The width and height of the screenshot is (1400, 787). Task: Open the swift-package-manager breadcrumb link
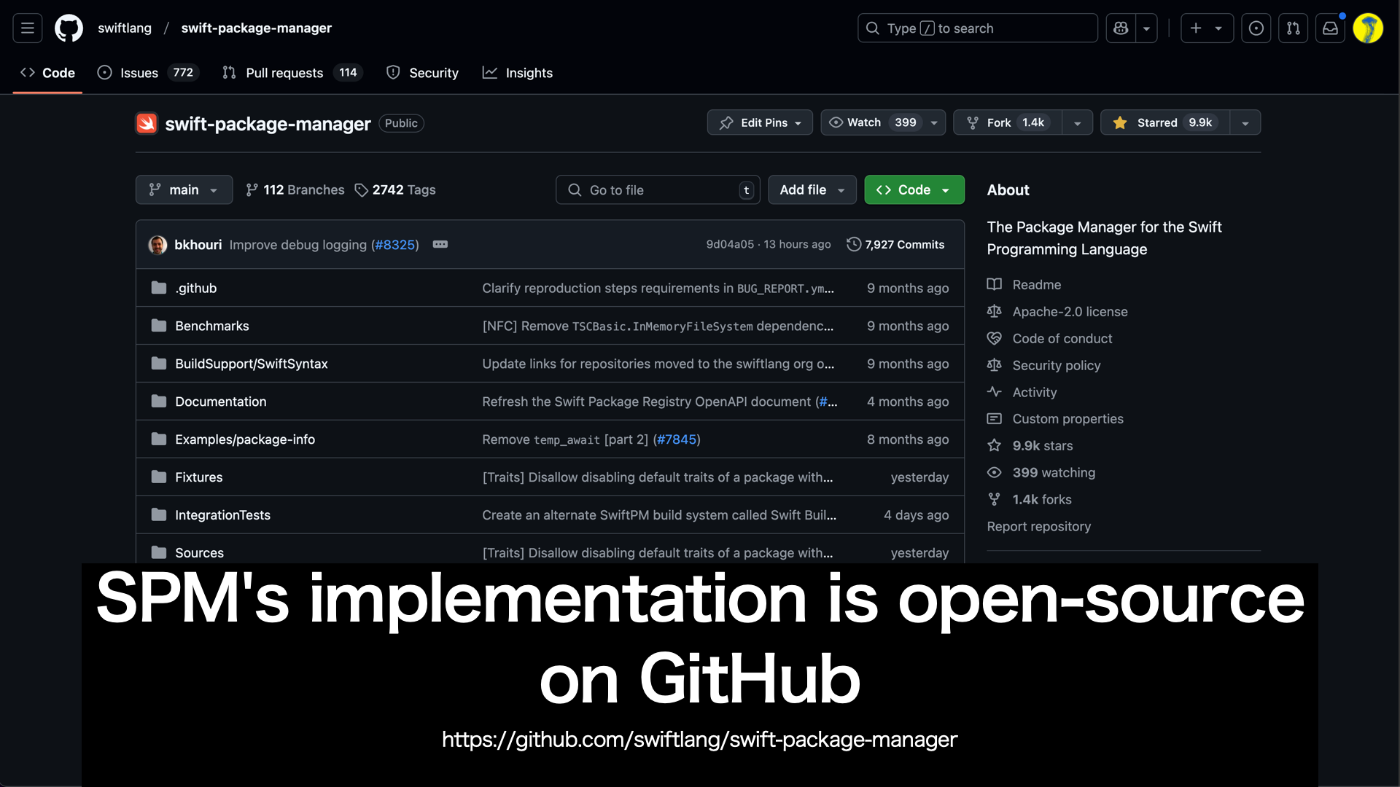[256, 28]
